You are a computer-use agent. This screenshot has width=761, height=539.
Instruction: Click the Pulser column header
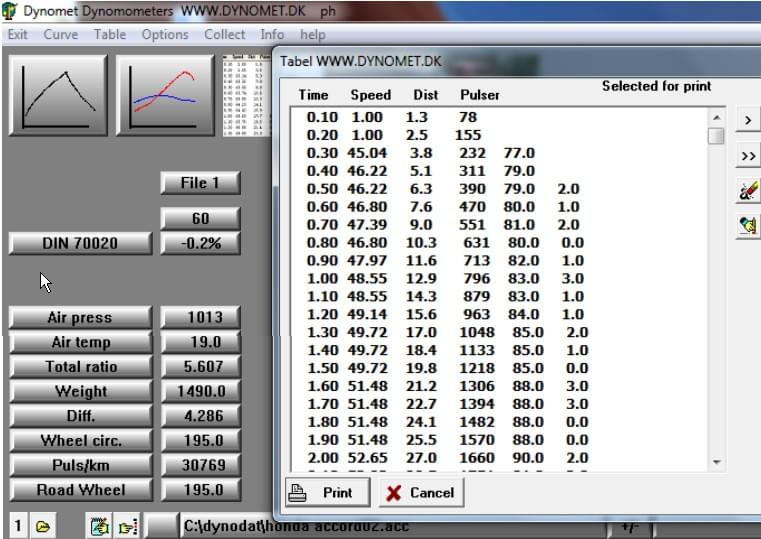click(480, 95)
